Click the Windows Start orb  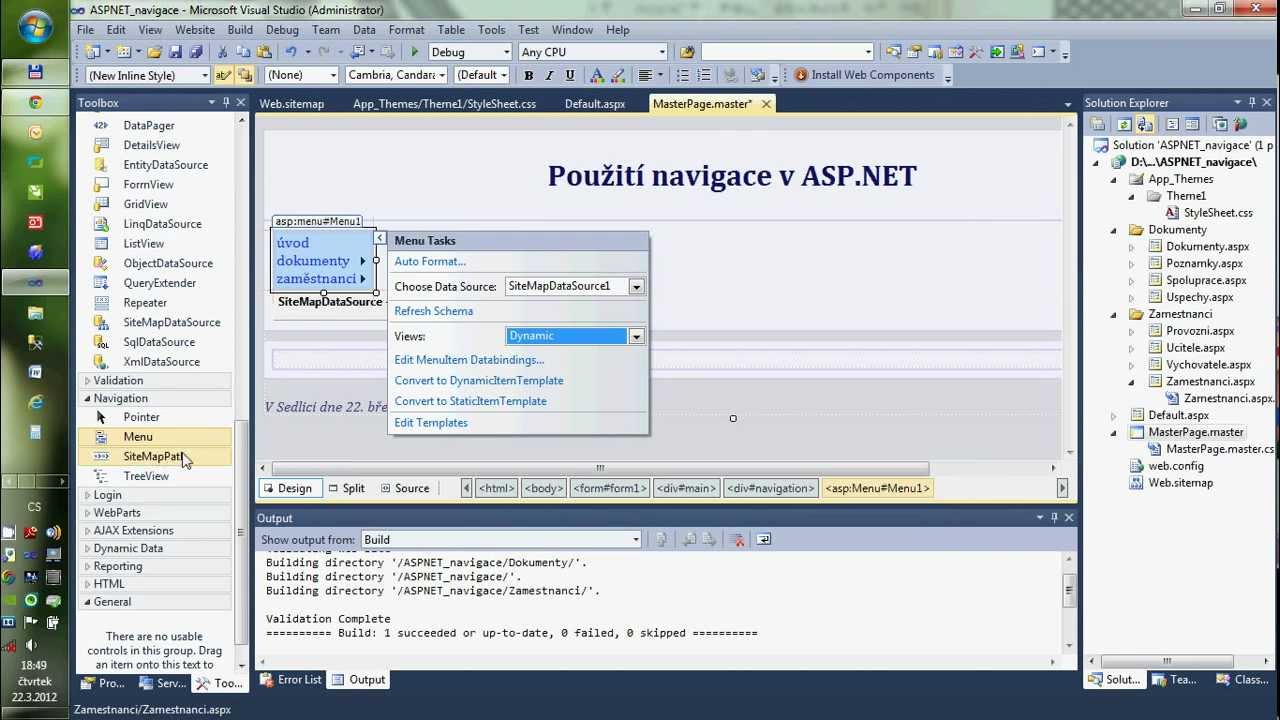tap(36, 26)
